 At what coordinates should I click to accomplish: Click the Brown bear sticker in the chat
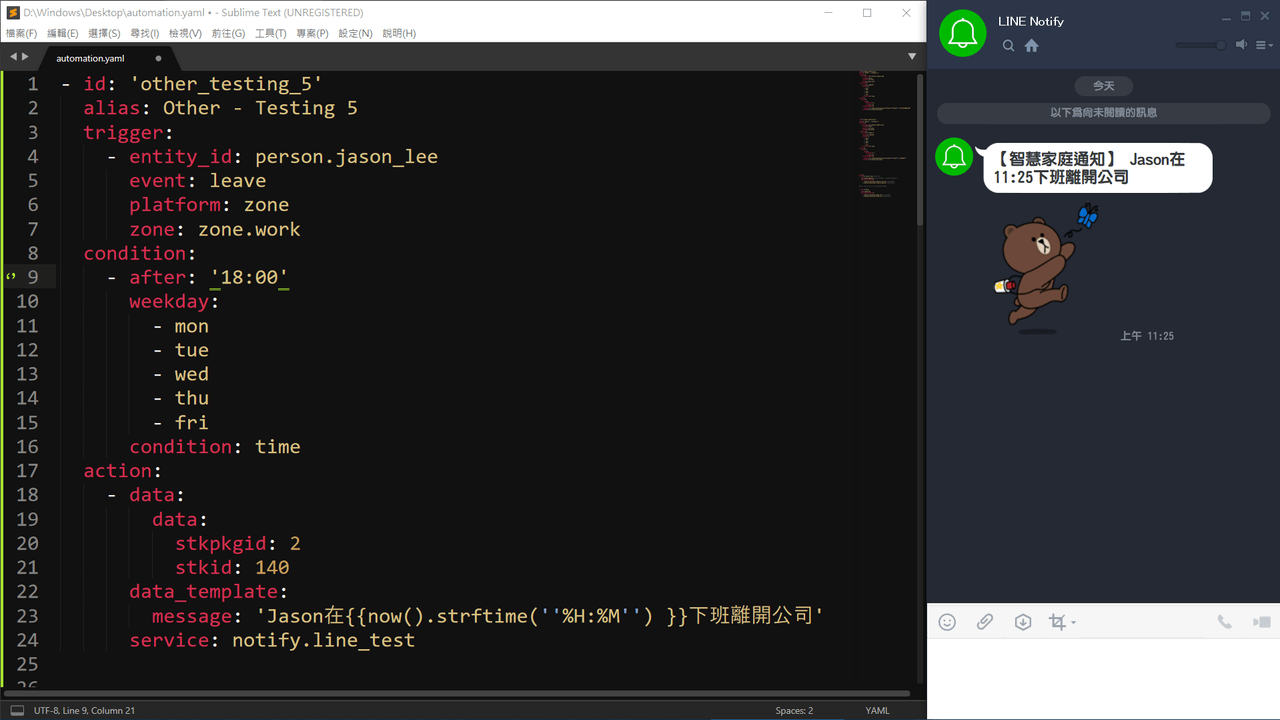1045,268
